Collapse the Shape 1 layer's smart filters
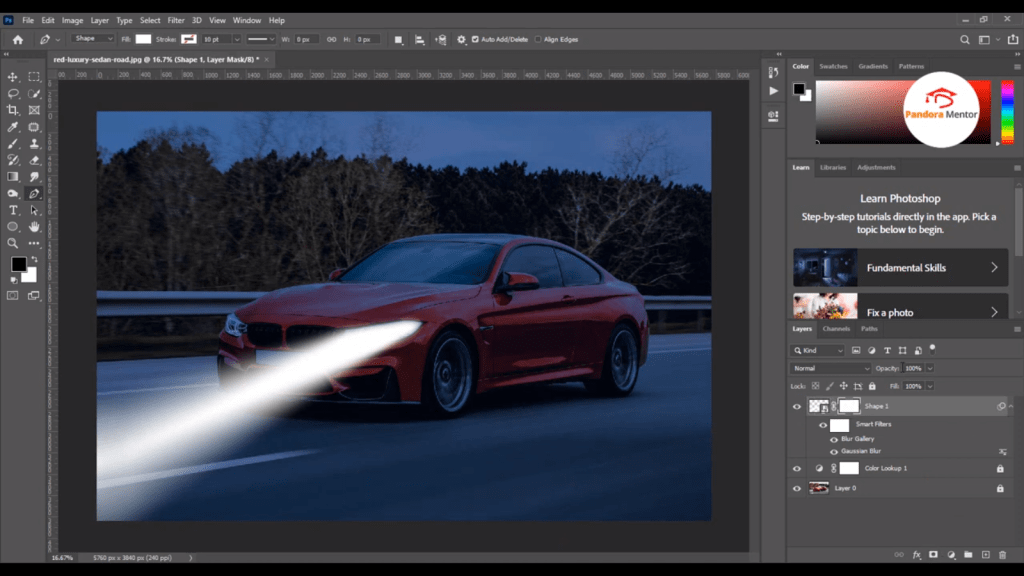The width and height of the screenshot is (1024, 576). pyautogui.click(x=1010, y=405)
